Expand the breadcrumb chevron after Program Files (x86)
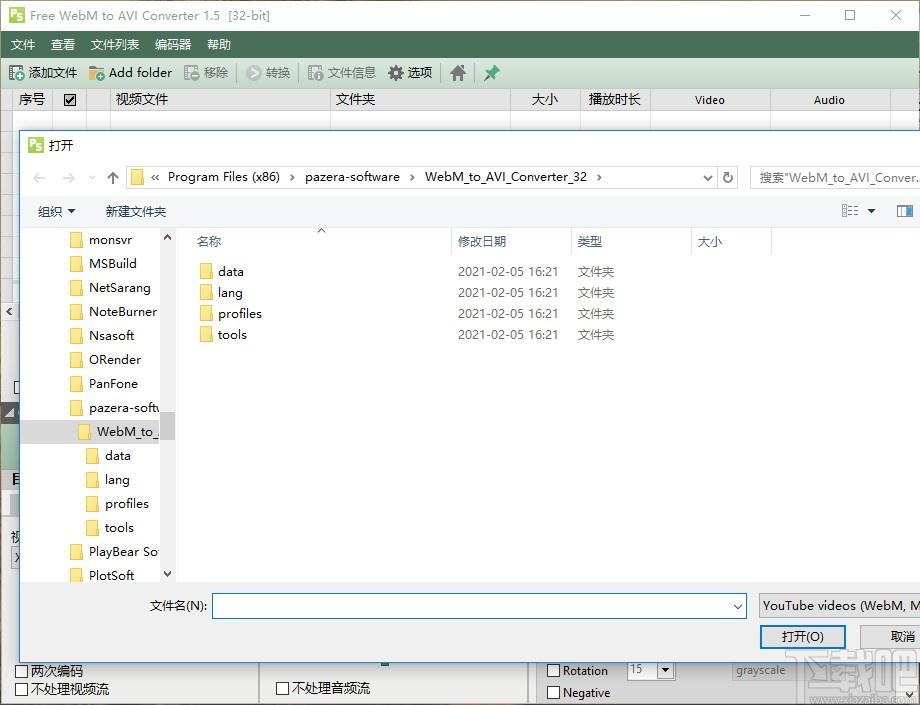The width and height of the screenshot is (920, 705). coord(292,177)
